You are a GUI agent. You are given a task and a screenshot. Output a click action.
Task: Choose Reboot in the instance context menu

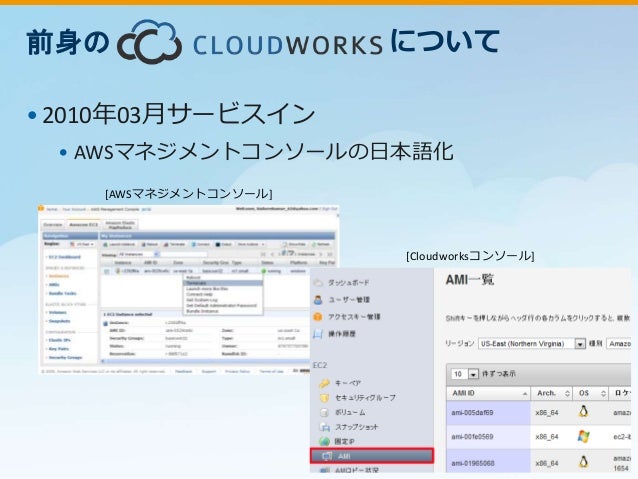(x=223, y=278)
